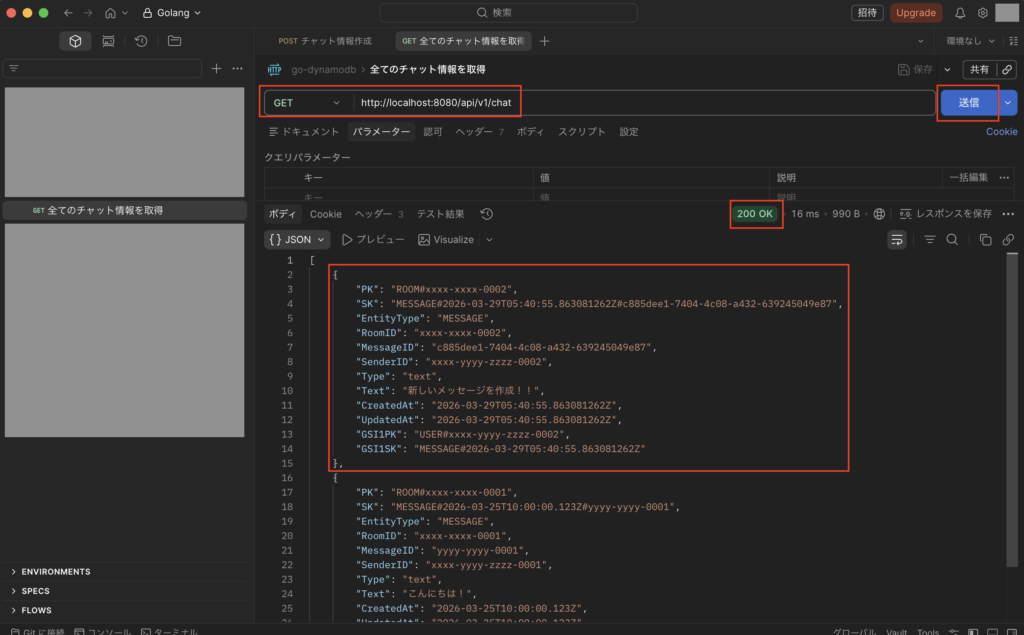This screenshot has width=1024, height=635.
Task: Open the Collections icon in the sidebar
Action: tap(75, 41)
